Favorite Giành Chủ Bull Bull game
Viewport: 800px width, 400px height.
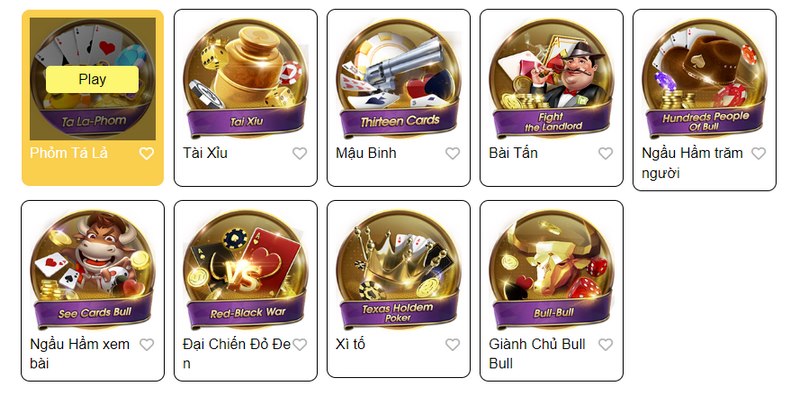click(x=606, y=344)
